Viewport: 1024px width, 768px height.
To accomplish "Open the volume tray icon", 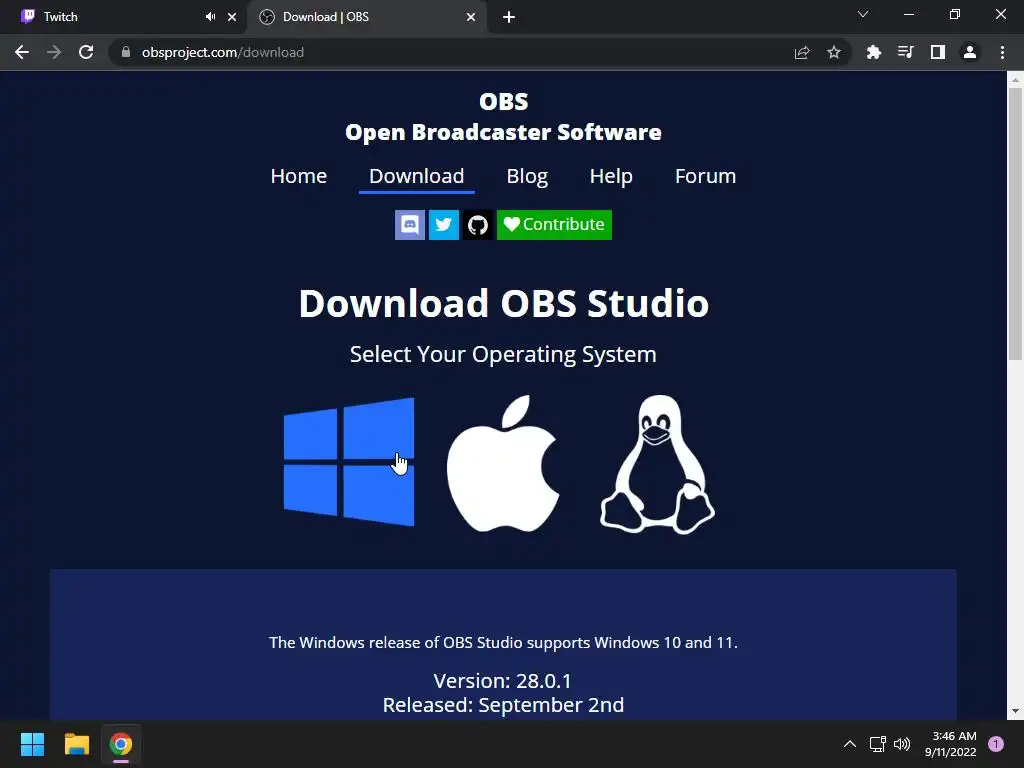I will click(x=902, y=744).
